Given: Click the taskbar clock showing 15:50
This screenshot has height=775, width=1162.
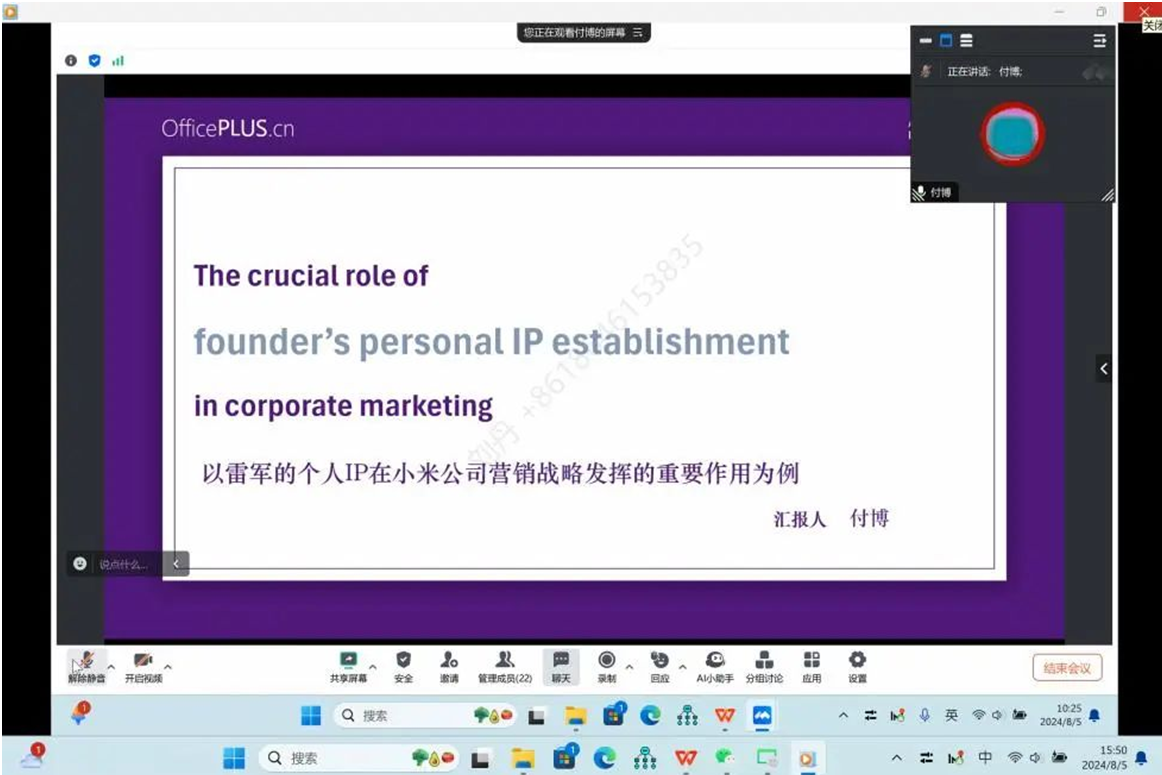Looking at the screenshot, I should pos(1112,757).
